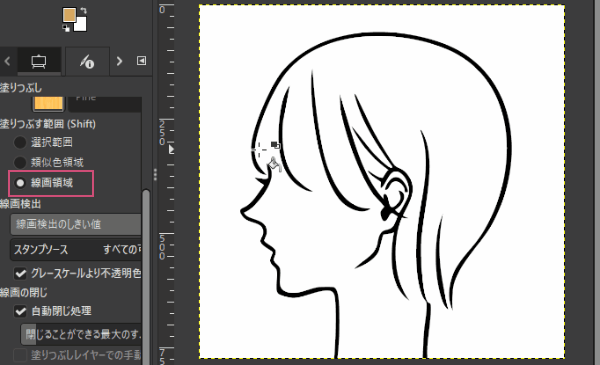Switch to the Device Status tab

coord(87,61)
